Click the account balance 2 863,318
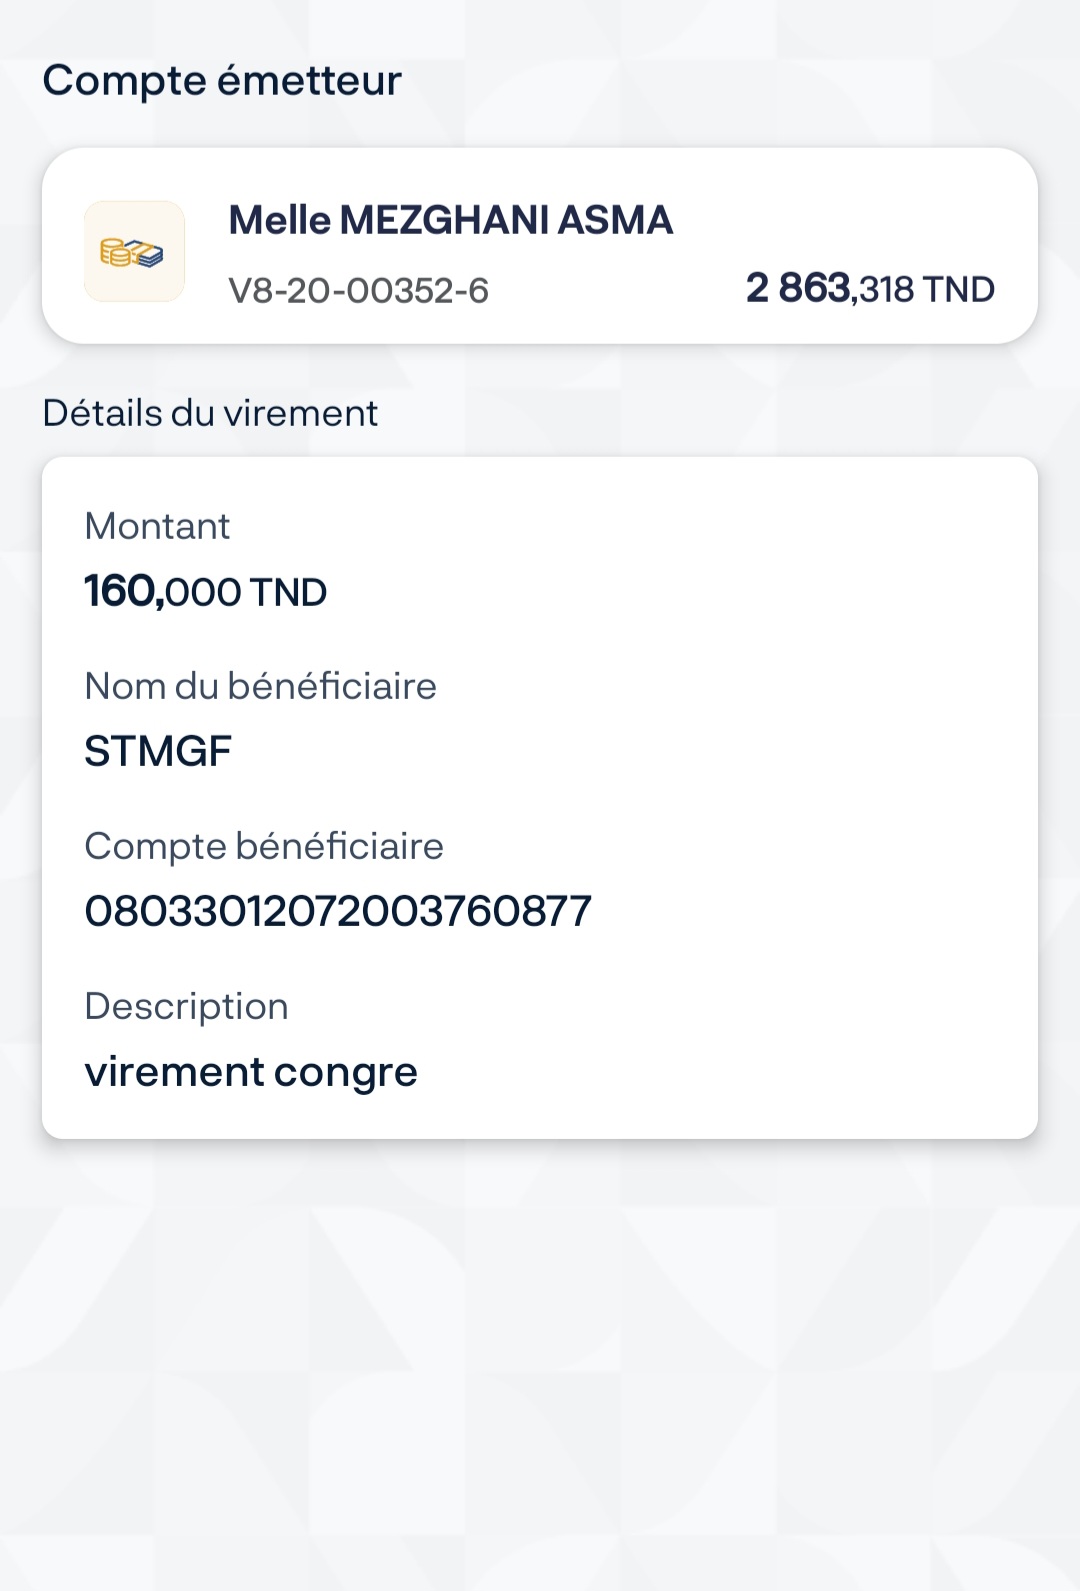Viewport: 1080px width, 1591px height. (830, 289)
